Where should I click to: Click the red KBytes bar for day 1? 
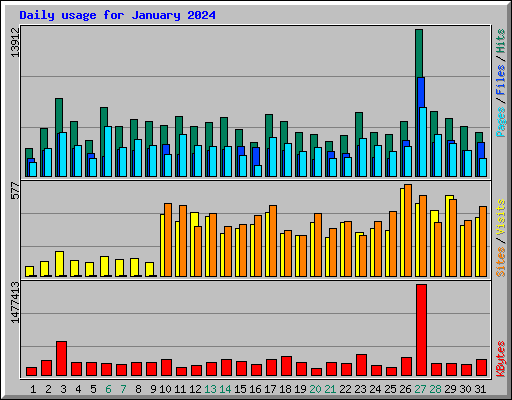[x=31, y=372]
